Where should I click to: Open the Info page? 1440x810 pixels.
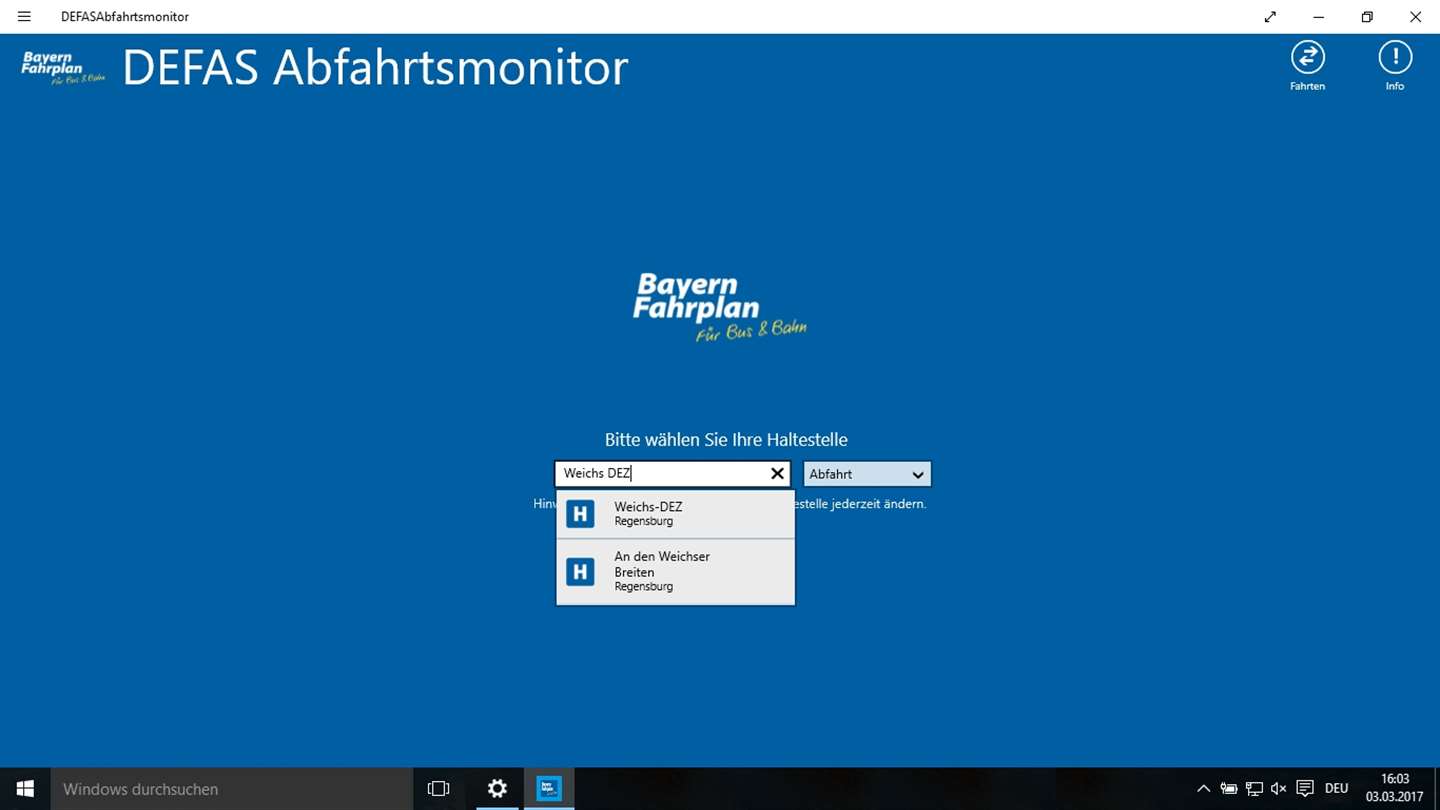pos(1394,66)
